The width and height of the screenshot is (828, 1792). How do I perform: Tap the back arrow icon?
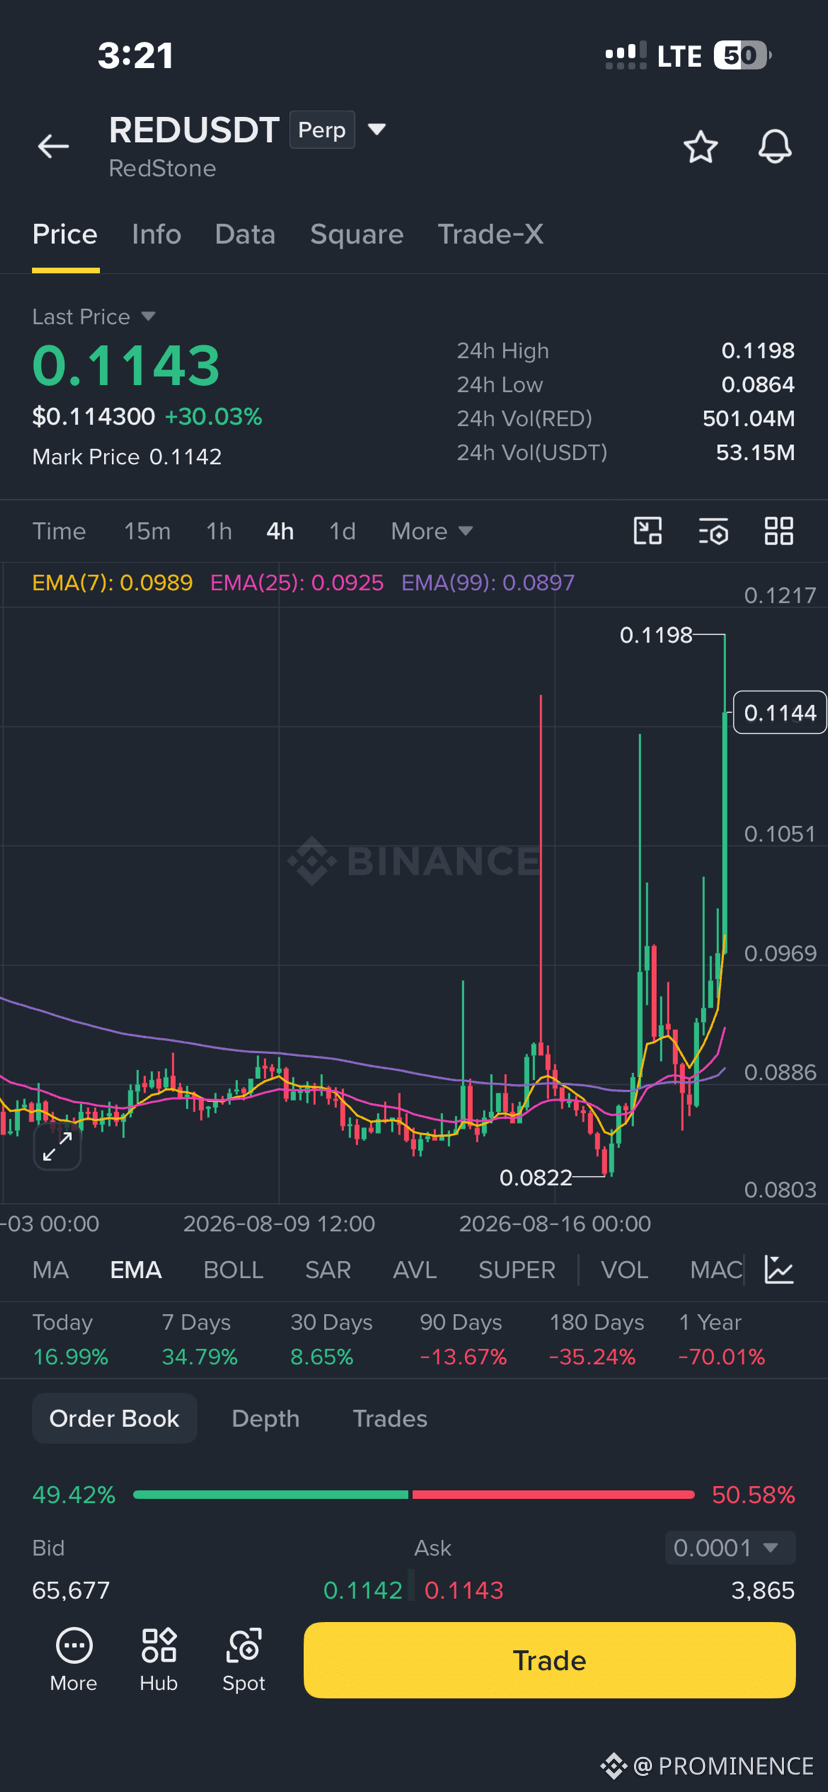pyautogui.click(x=53, y=147)
